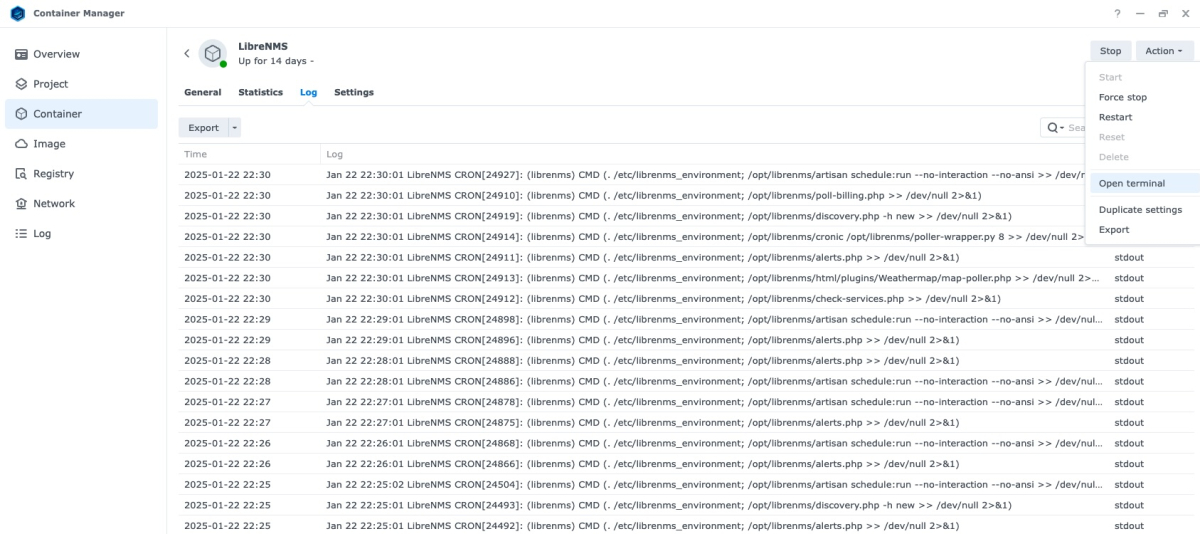Choose Restart in the Action menu
This screenshot has height=534, width=1200.
1115,117
